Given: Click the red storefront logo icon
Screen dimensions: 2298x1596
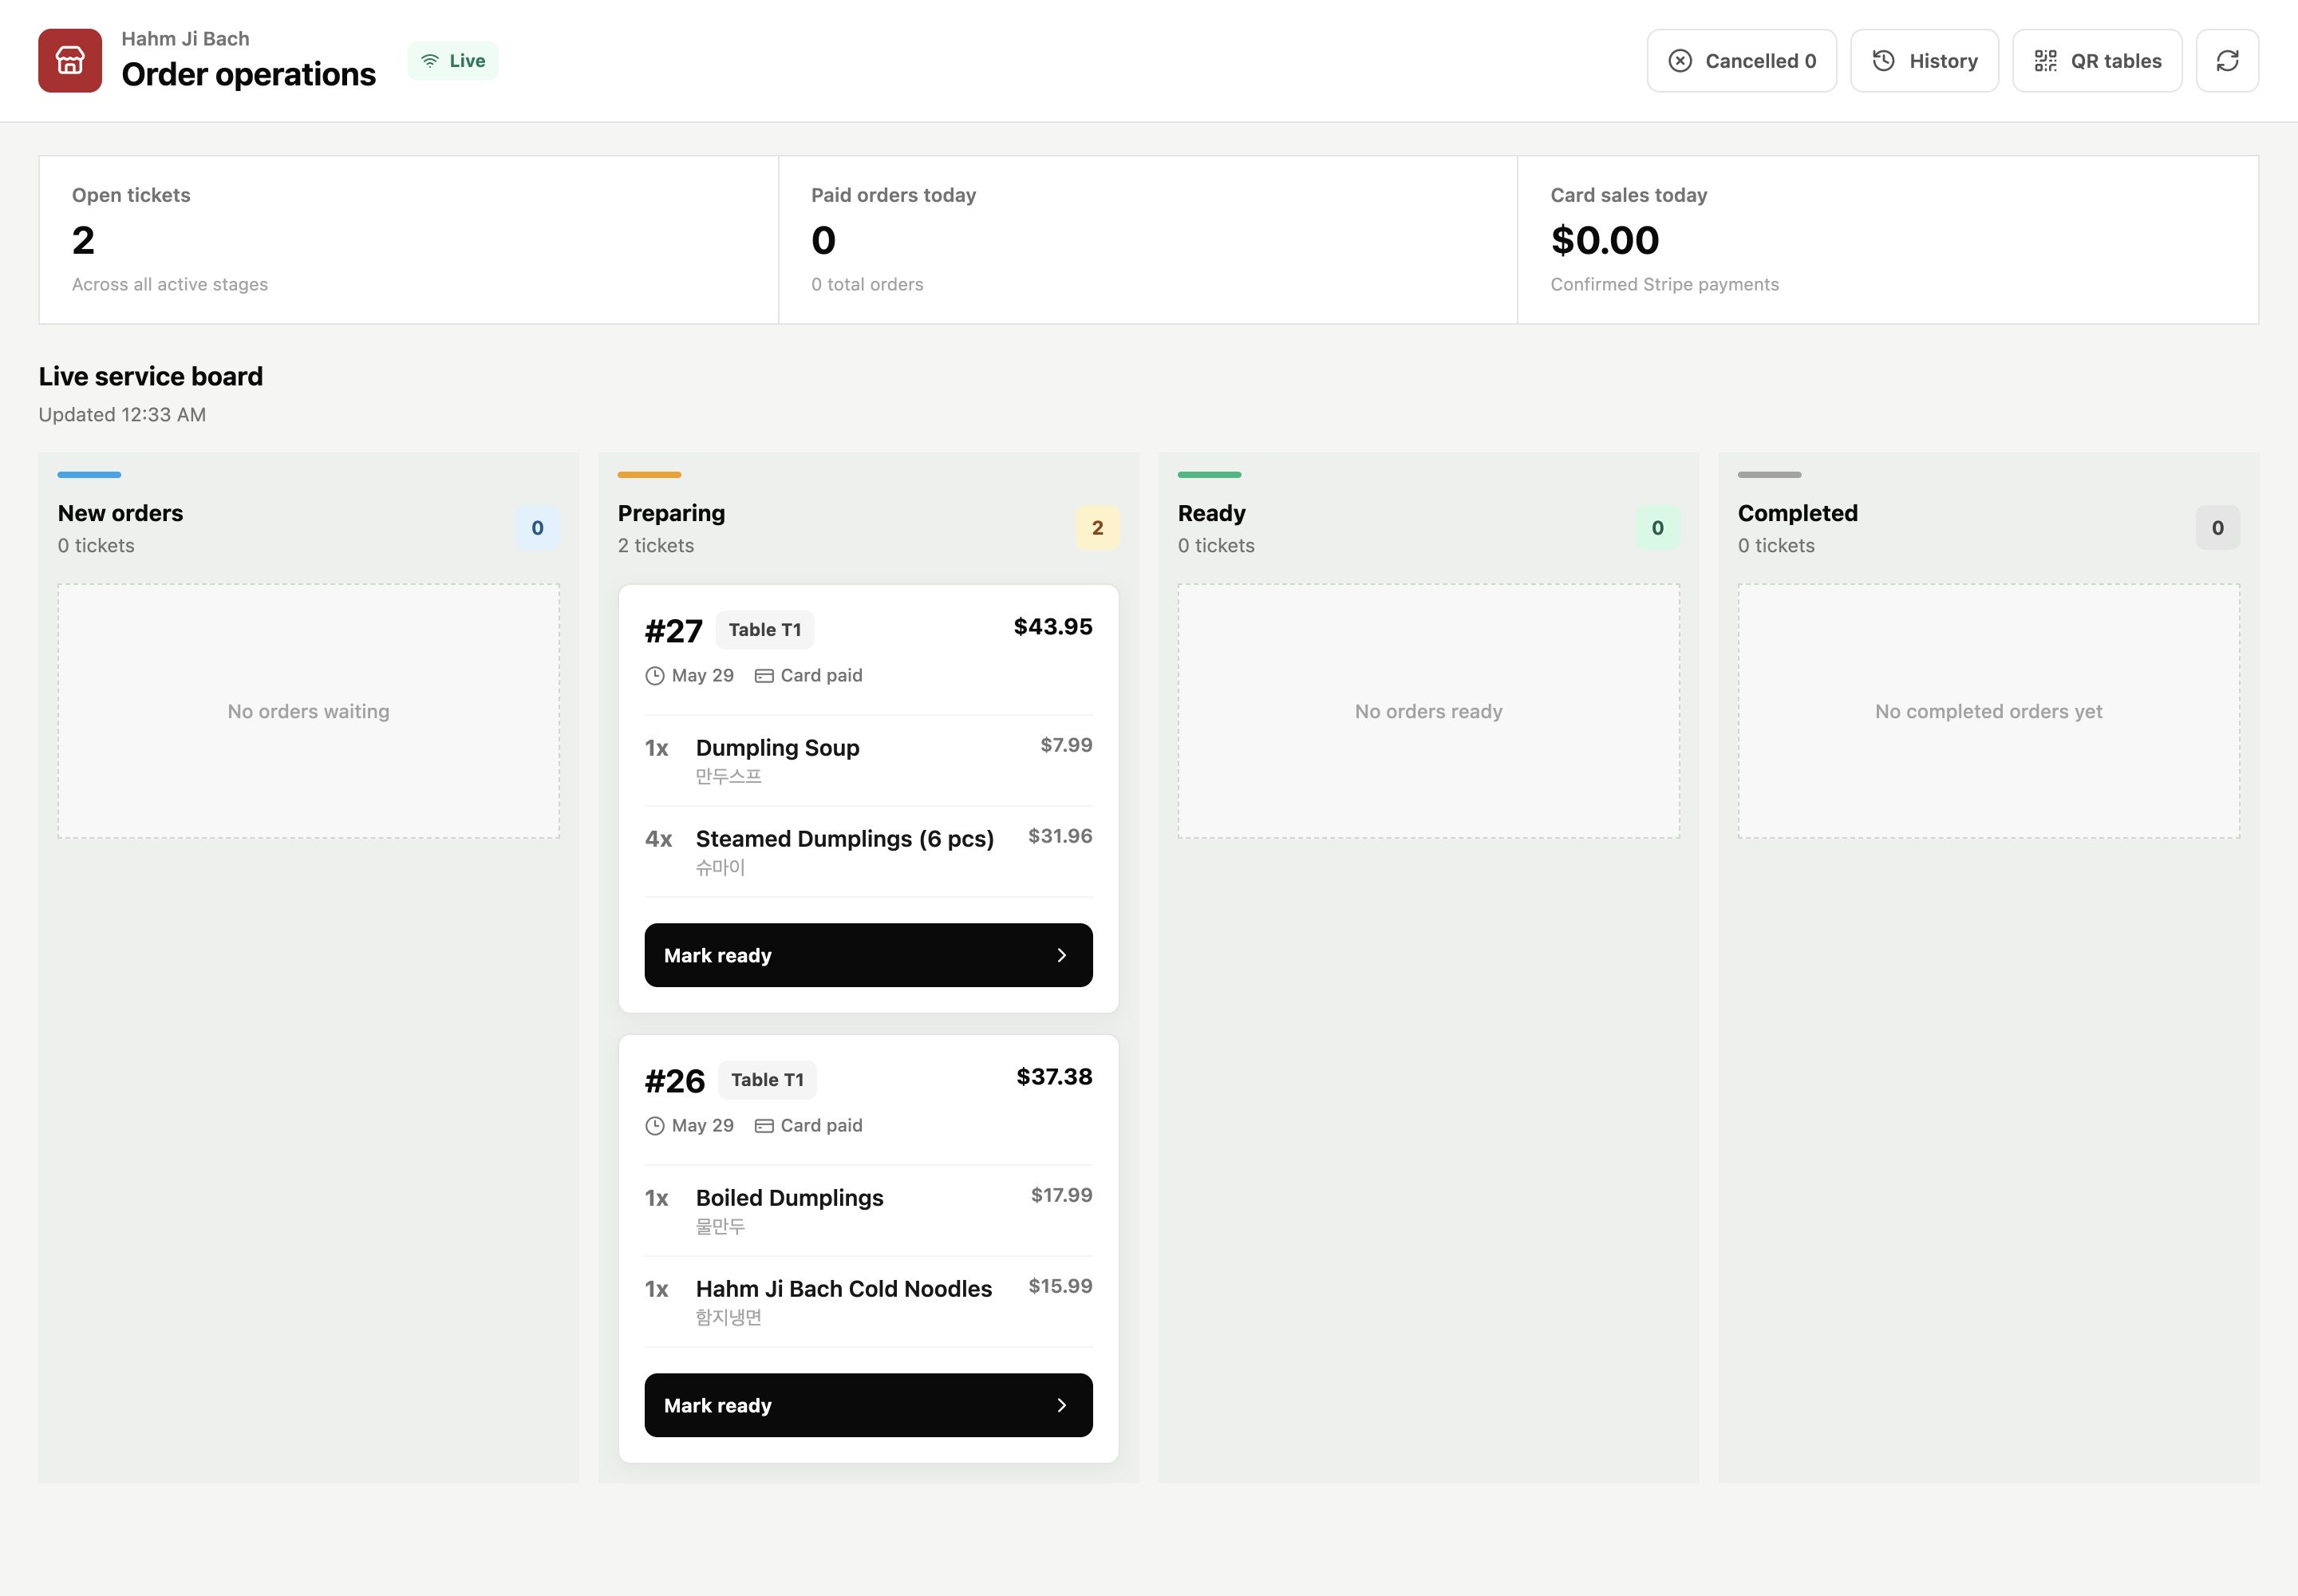Looking at the screenshot, I should (70, 61).
